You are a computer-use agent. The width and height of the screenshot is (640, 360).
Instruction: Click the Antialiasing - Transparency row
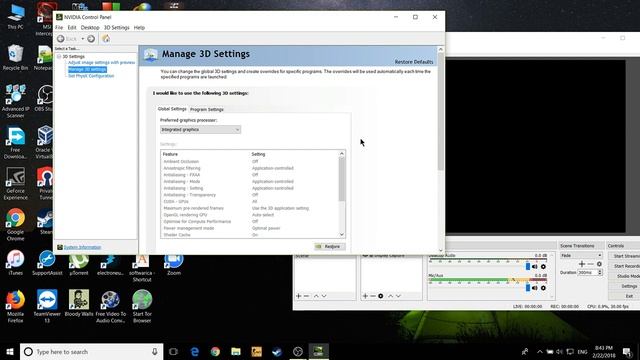[x=250, y=195]
